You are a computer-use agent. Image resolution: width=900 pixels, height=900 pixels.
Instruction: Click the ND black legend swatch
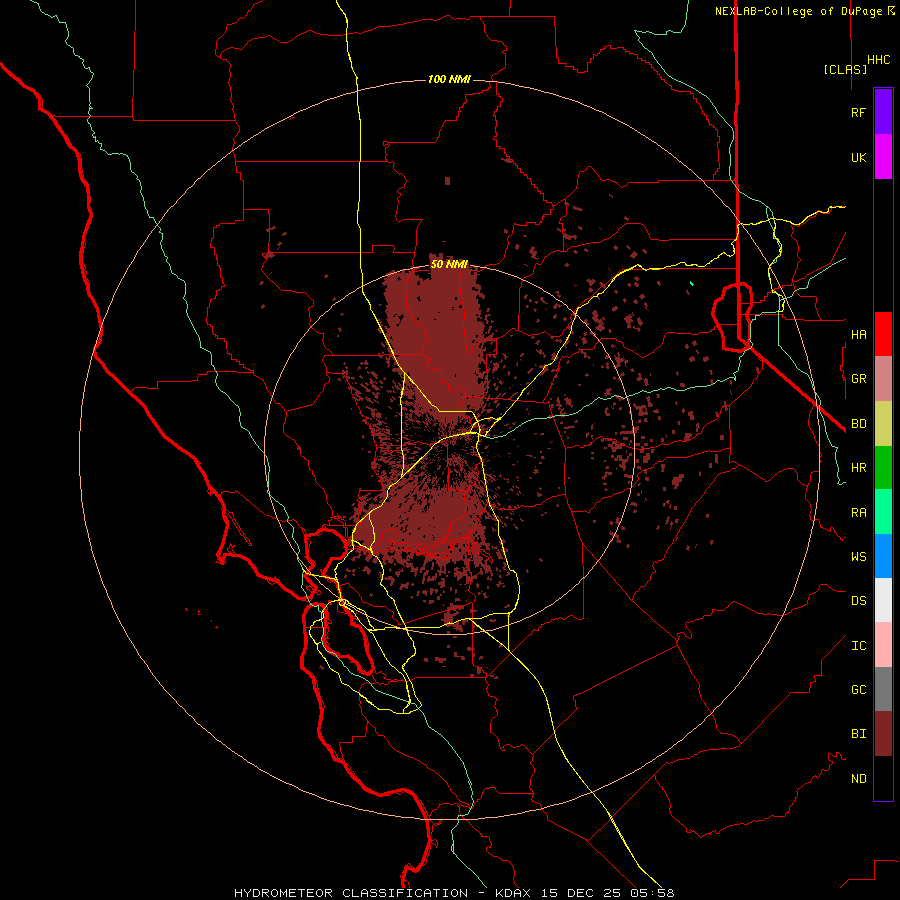click(x=883, y=778)
